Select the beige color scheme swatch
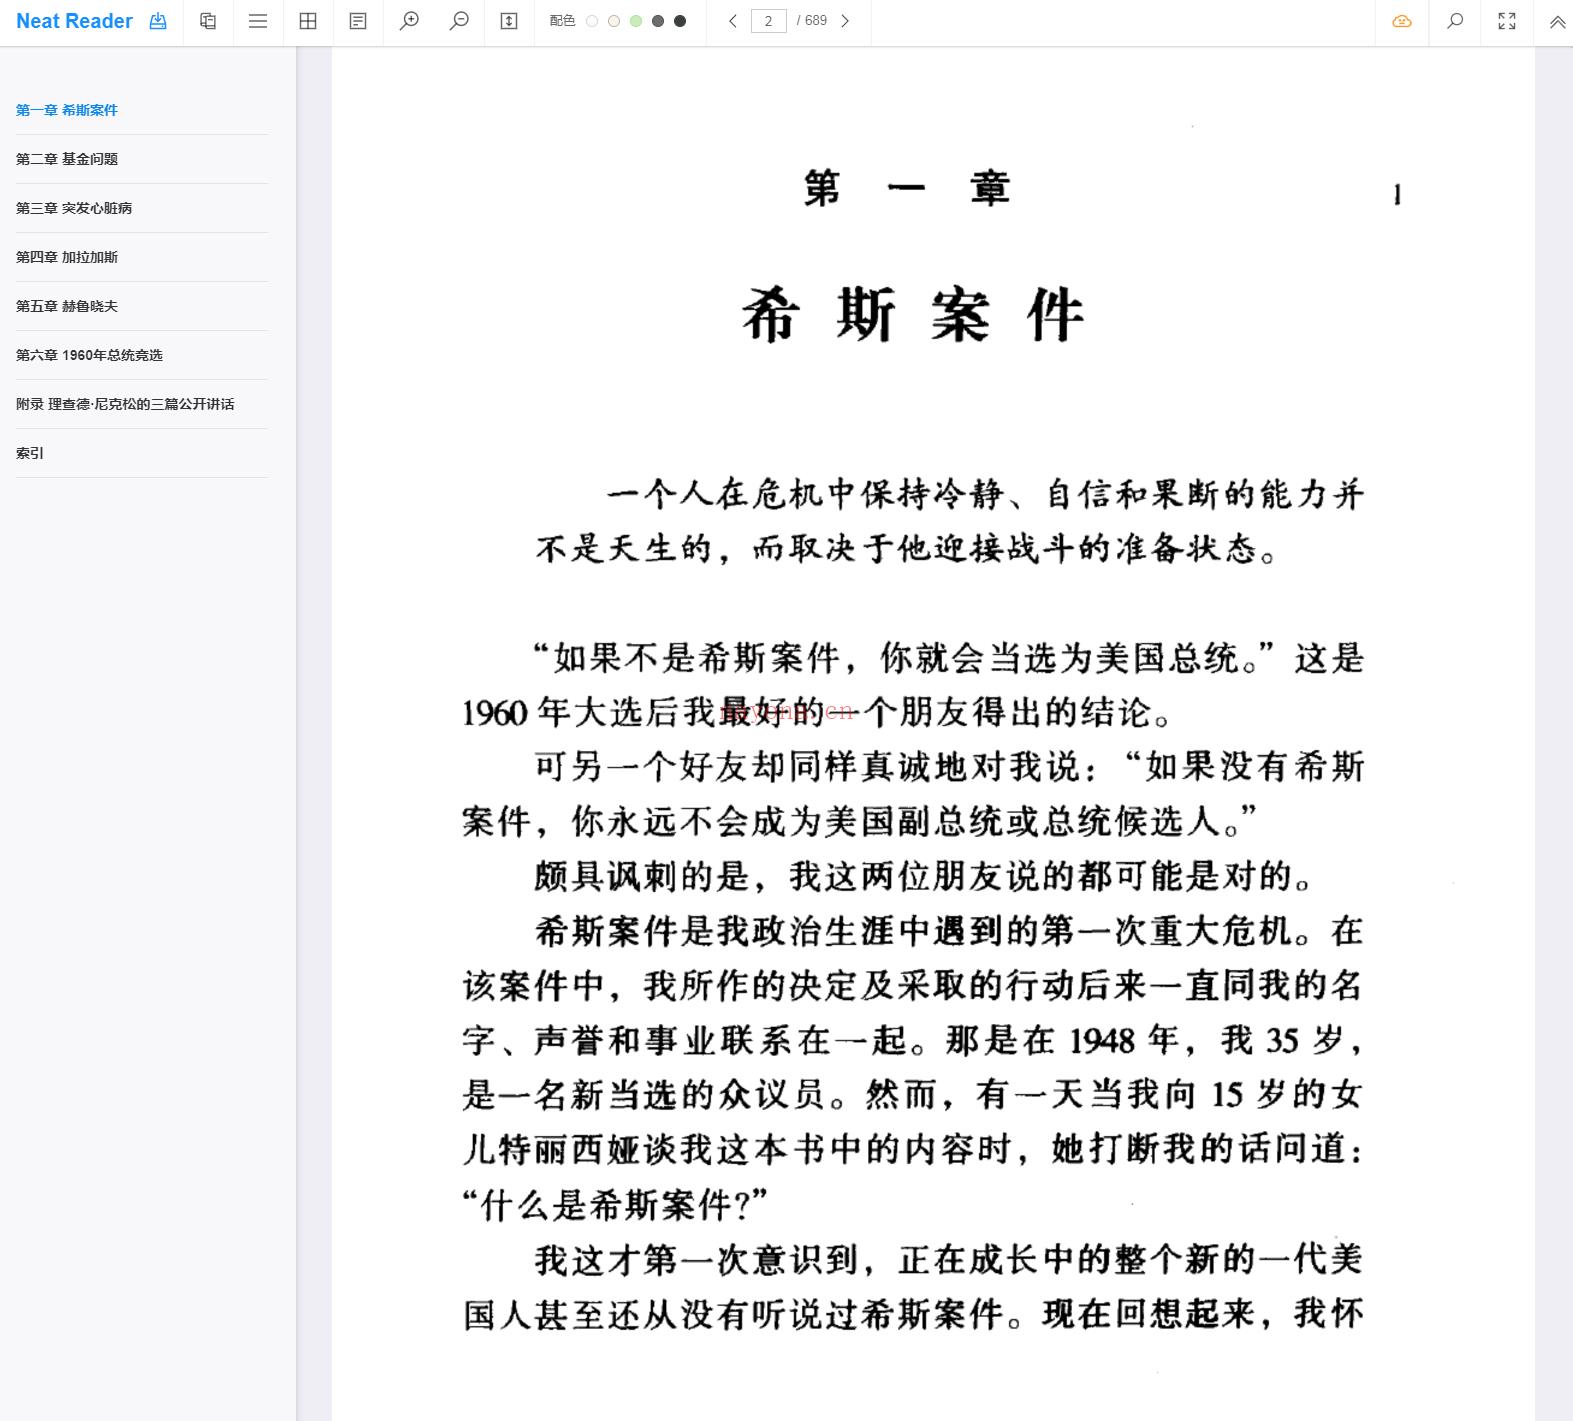 (614, 21)
